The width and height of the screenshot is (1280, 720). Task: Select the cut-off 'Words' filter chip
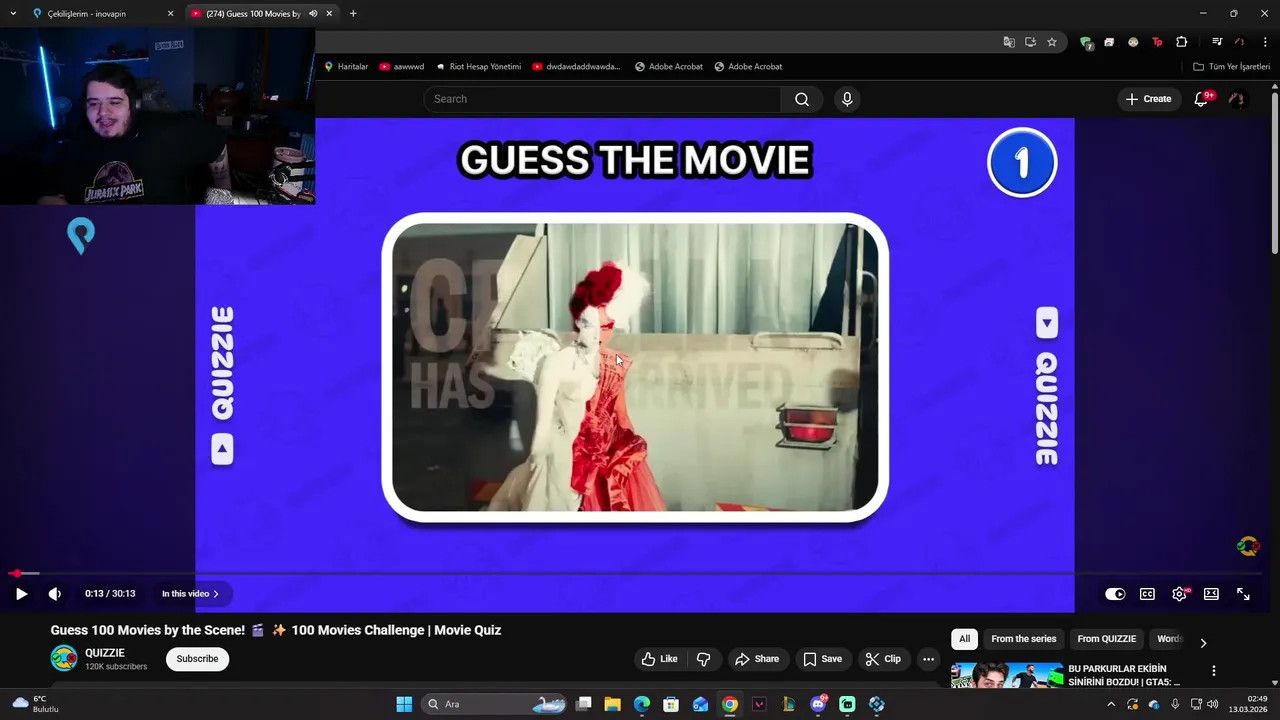[1168, 639]
